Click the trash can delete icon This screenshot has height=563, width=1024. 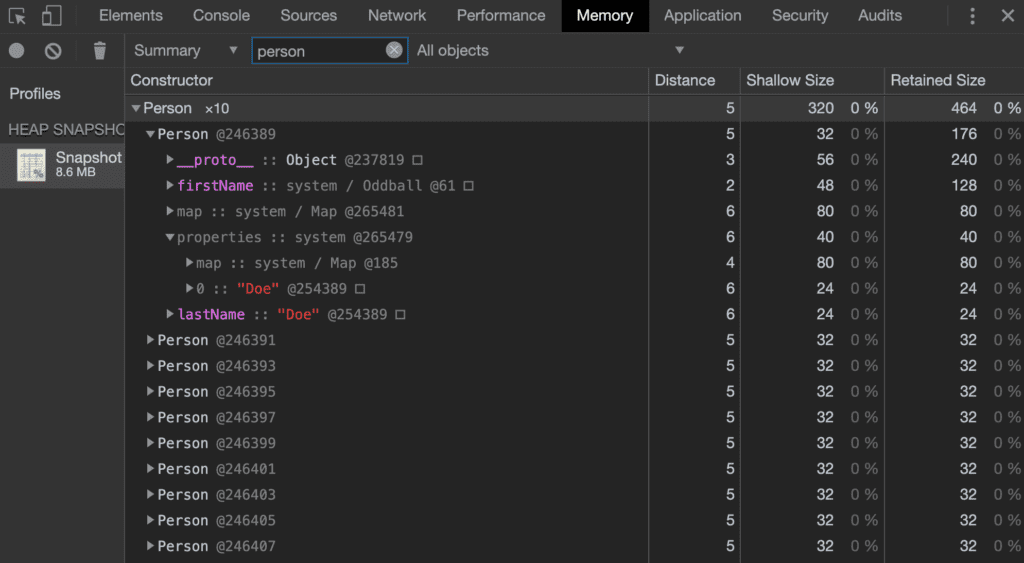[x=99, y=51]
